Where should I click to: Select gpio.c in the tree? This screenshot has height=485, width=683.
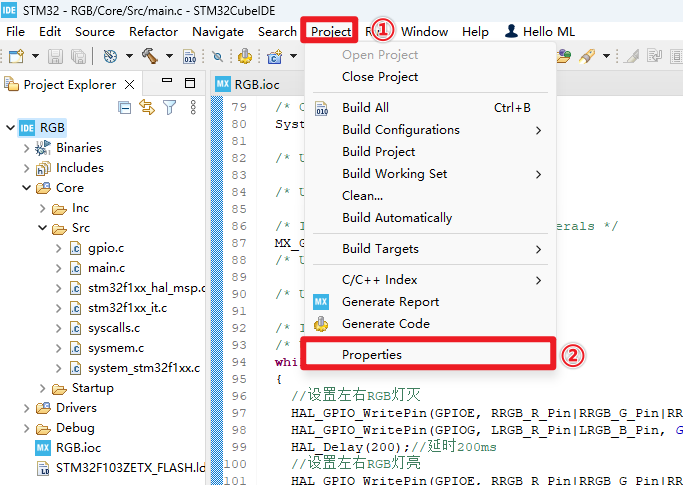(x=106, y=248)
